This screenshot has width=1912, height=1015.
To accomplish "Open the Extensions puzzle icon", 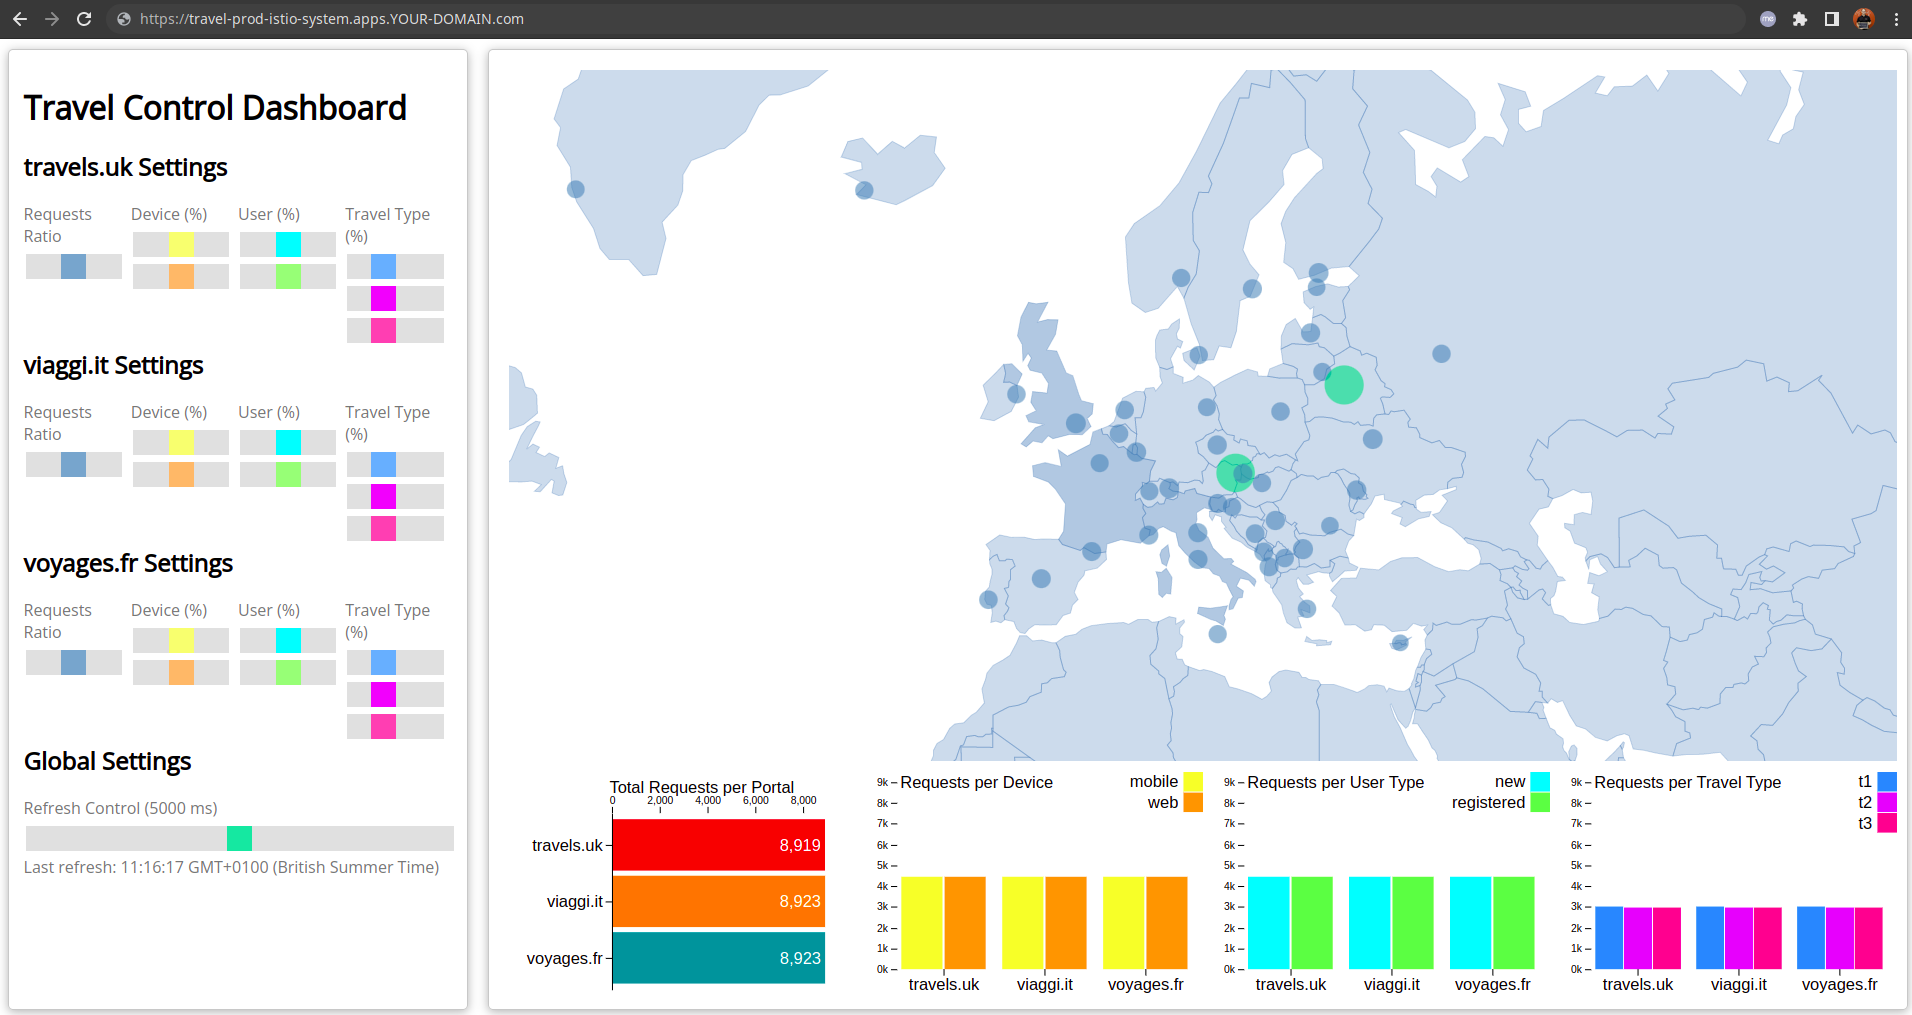I will [x=1800, y=19].
